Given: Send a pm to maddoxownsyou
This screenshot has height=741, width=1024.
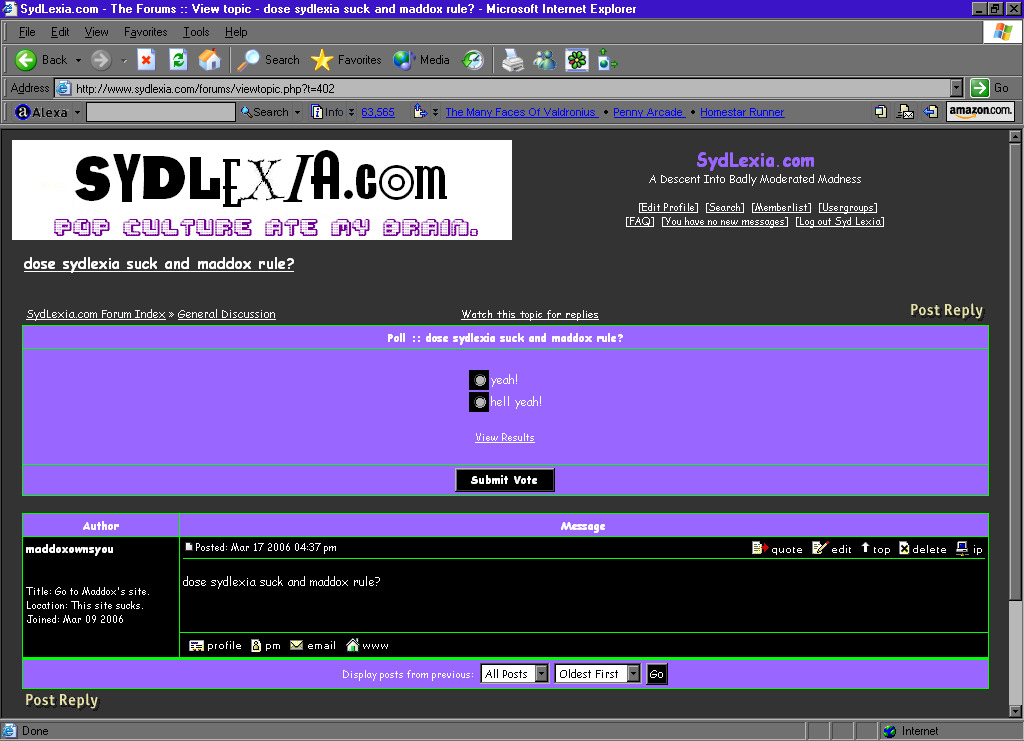Looking at the screenshot, I should [x=265, y=646].
